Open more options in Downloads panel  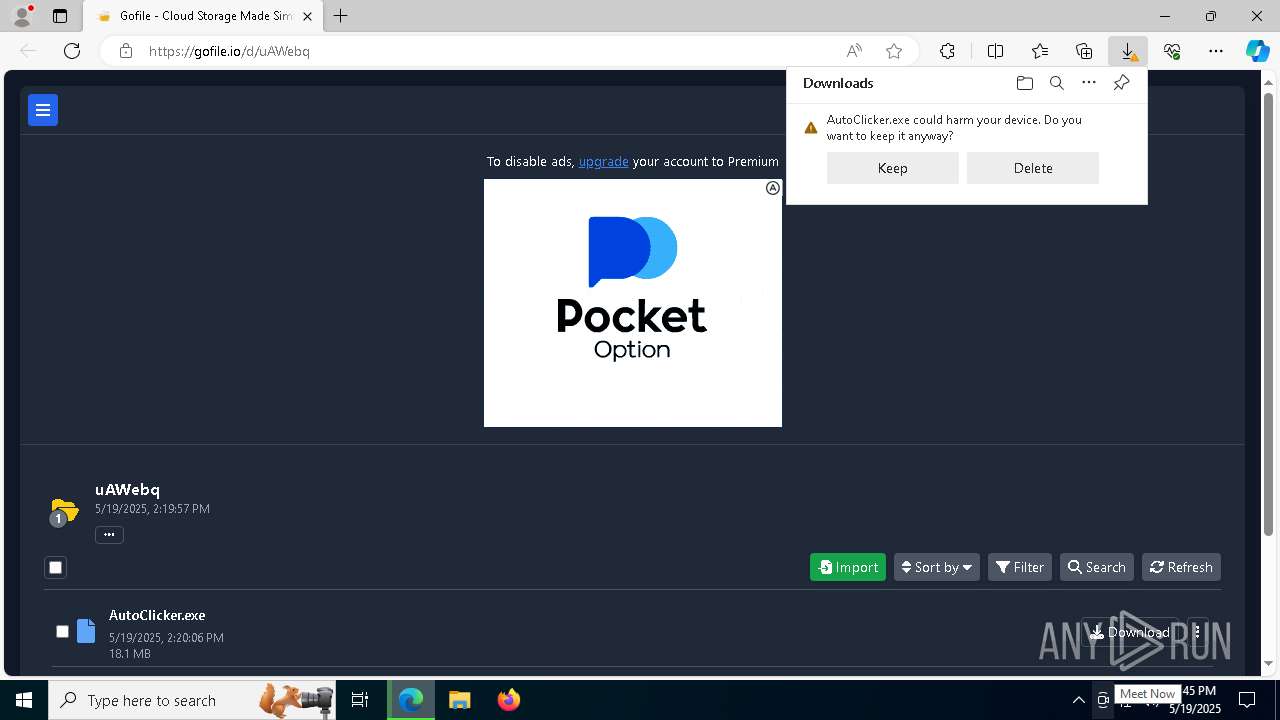[x=1089, y=83]
